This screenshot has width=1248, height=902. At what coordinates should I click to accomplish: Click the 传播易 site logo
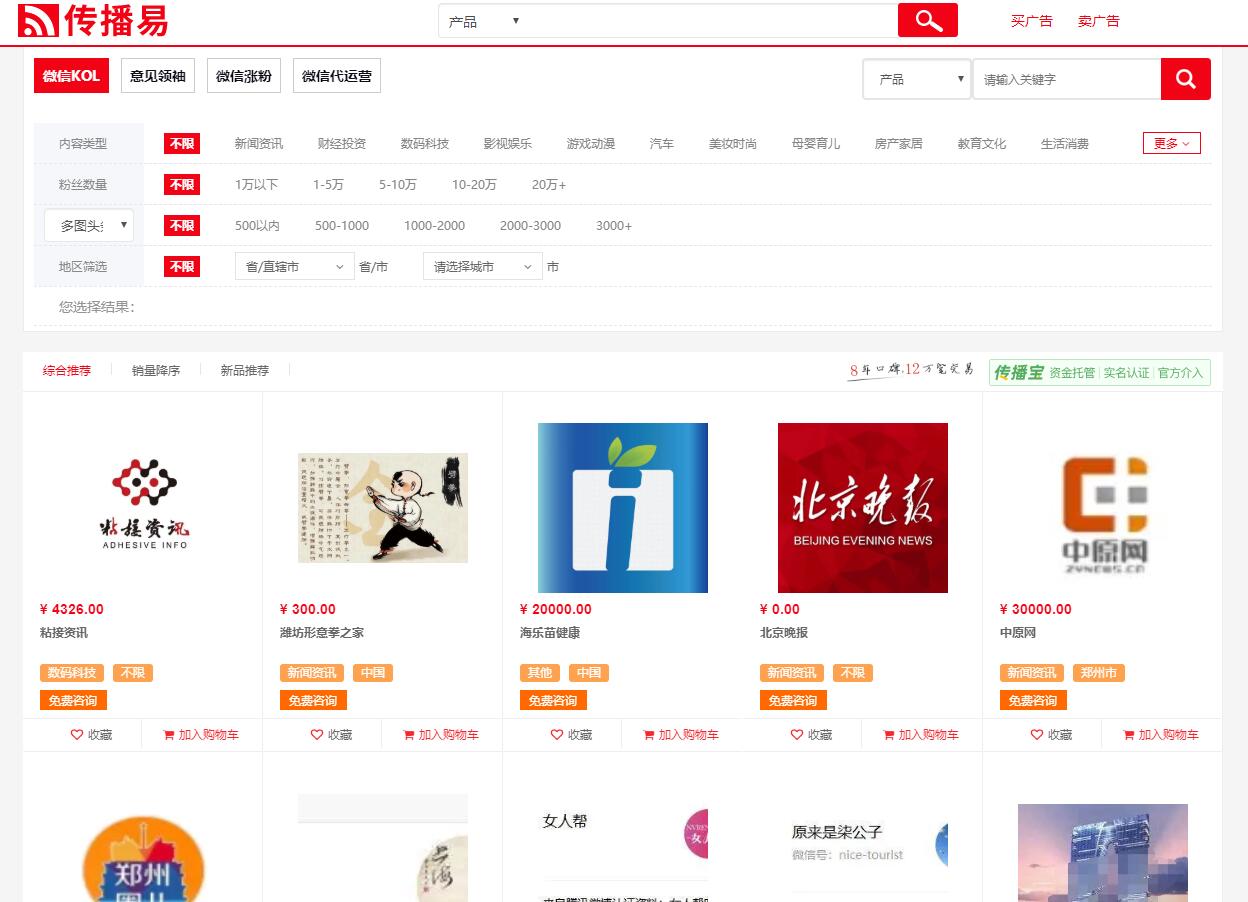tap(93, 20)
